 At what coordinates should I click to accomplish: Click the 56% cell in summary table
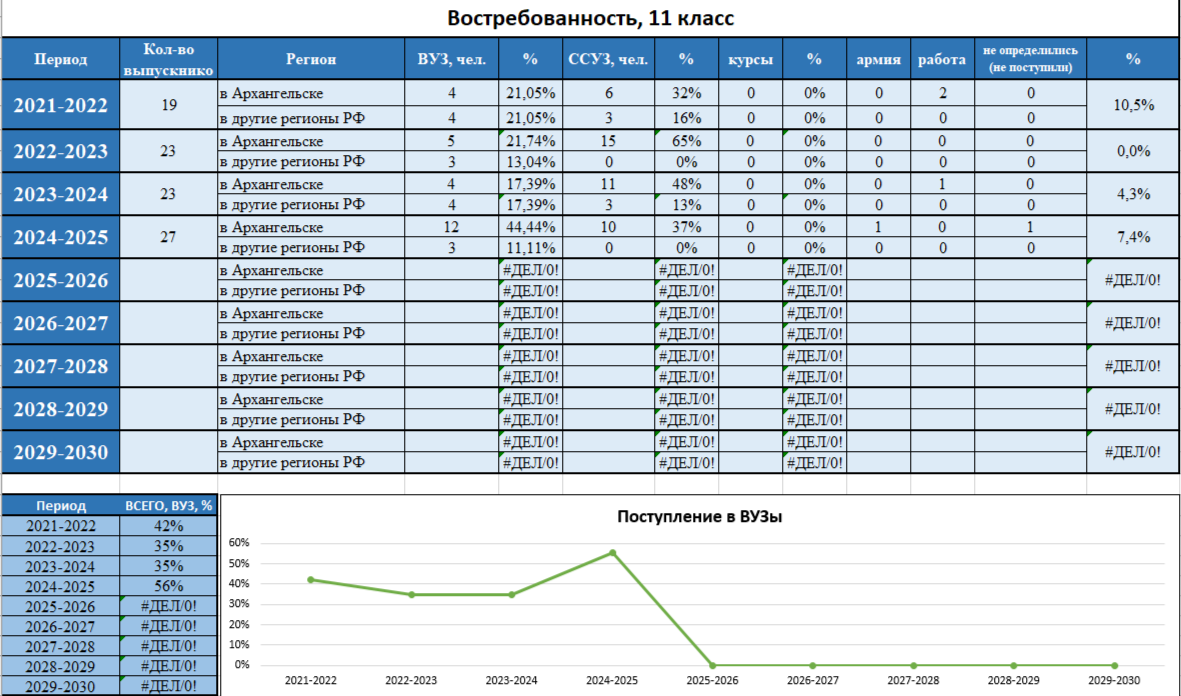pyautogui.click(x=168, y=586)
